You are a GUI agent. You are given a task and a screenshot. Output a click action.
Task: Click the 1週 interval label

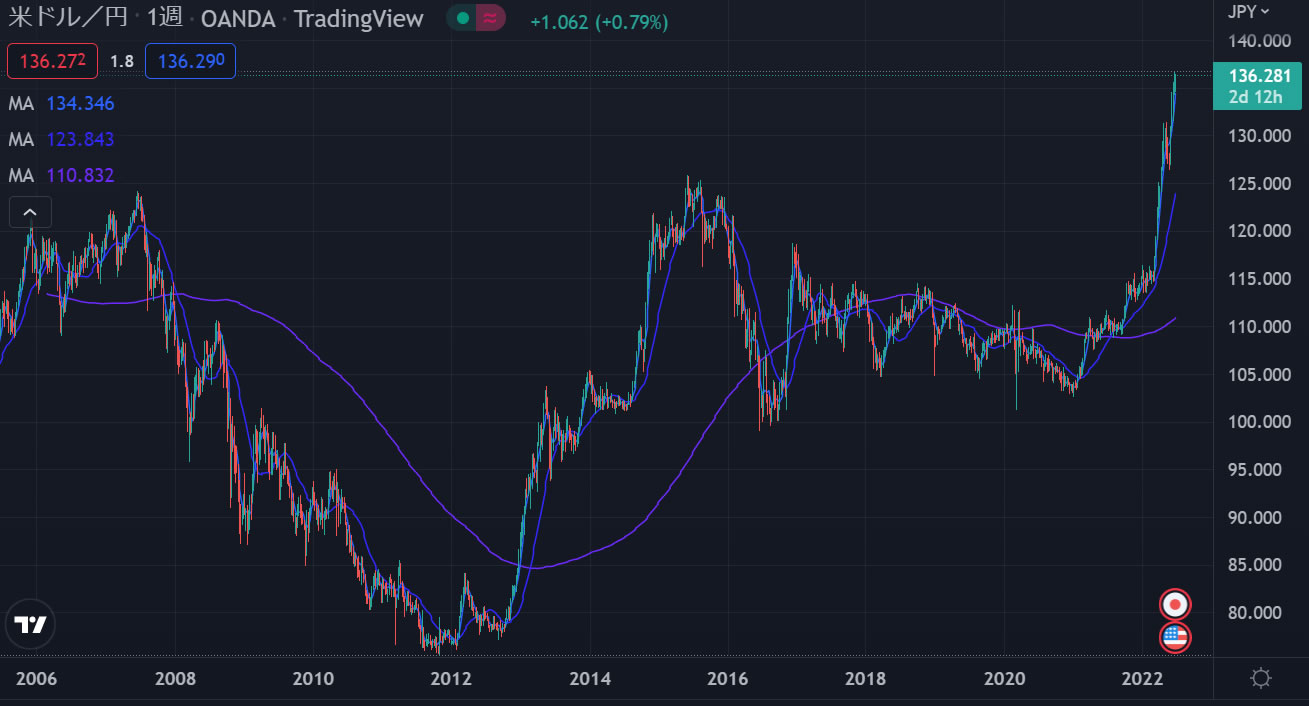164,18
